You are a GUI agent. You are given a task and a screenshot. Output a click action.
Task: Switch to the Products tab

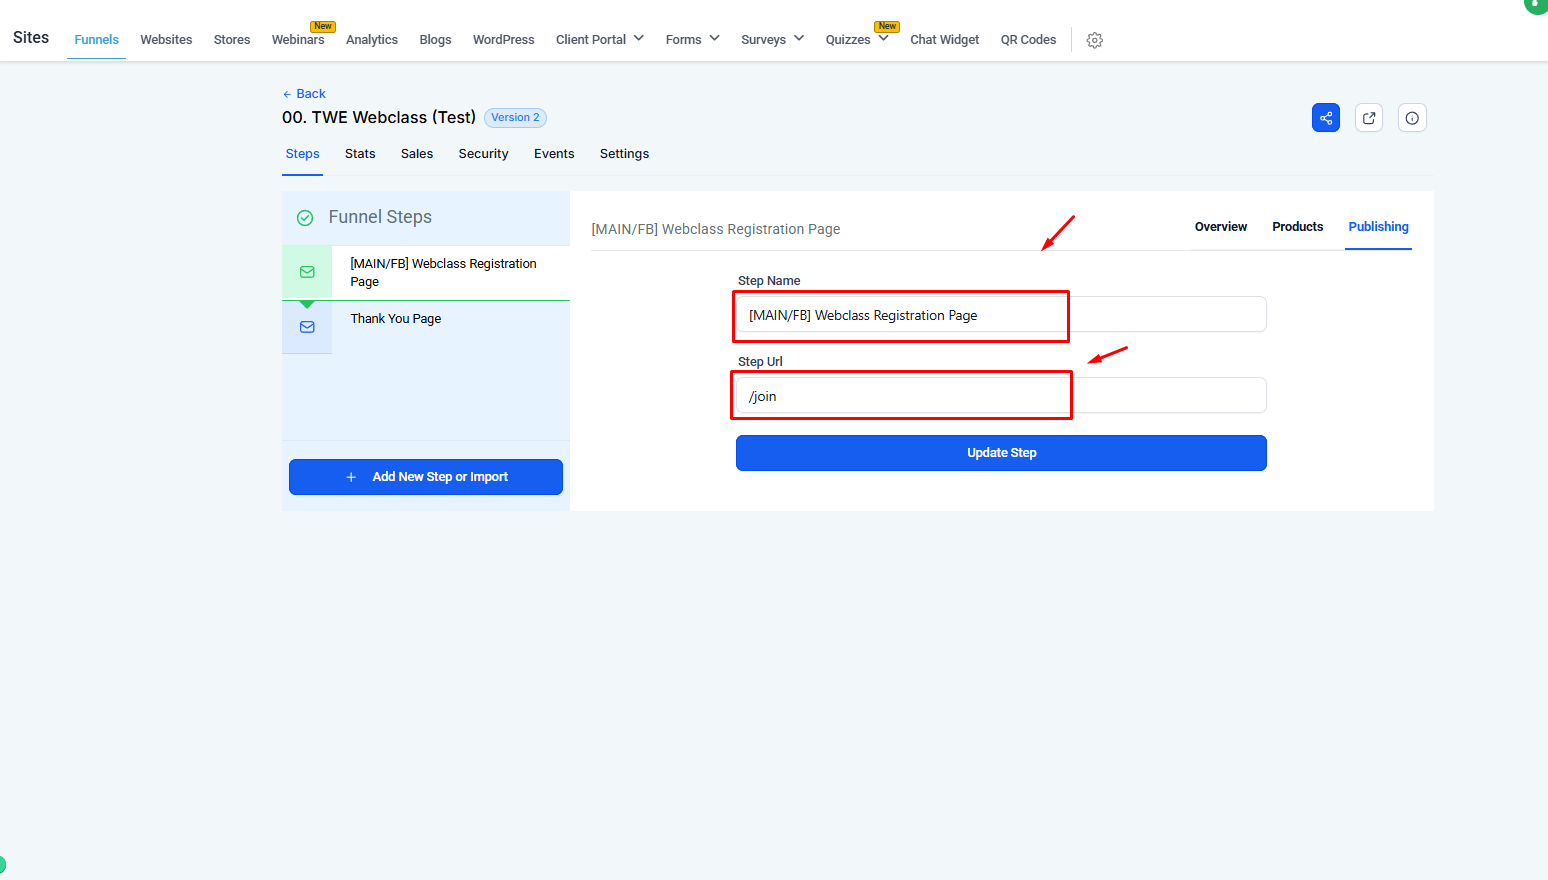point(1297,227)
